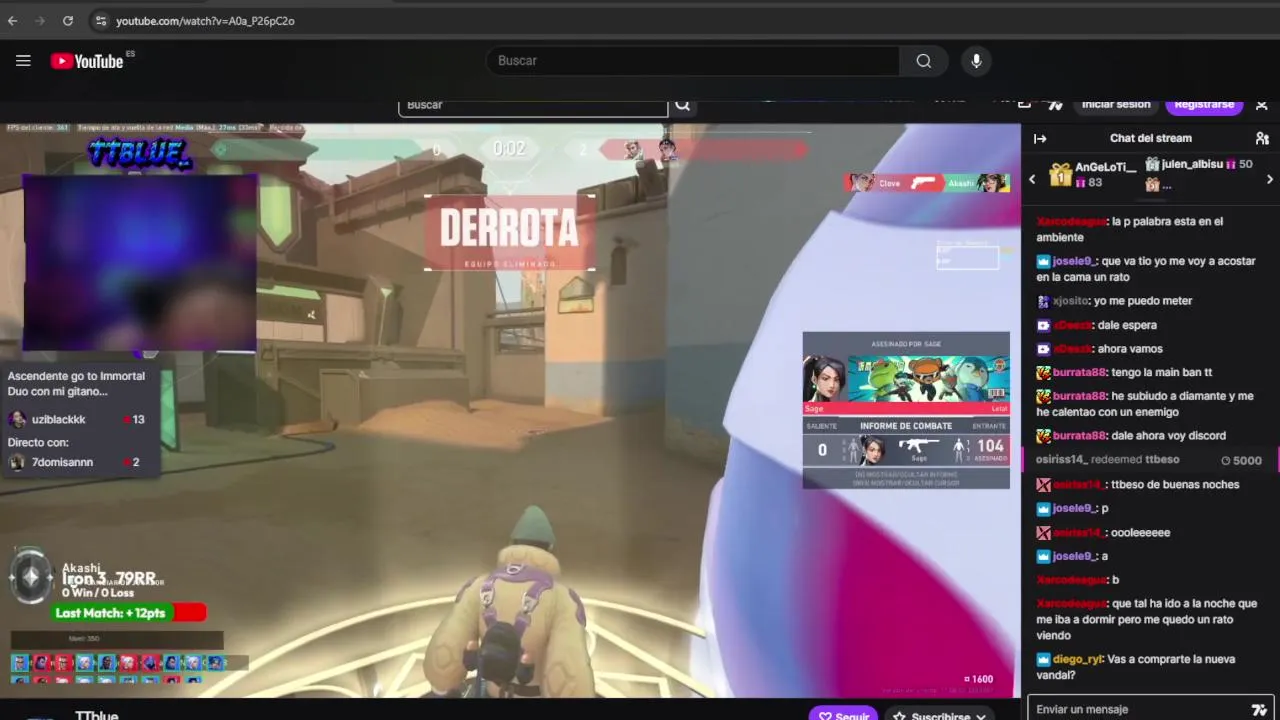This screenshot has height=720, width=1280.
Task: Click YouTube search magnifier button
Action: (x=923, y=61)
